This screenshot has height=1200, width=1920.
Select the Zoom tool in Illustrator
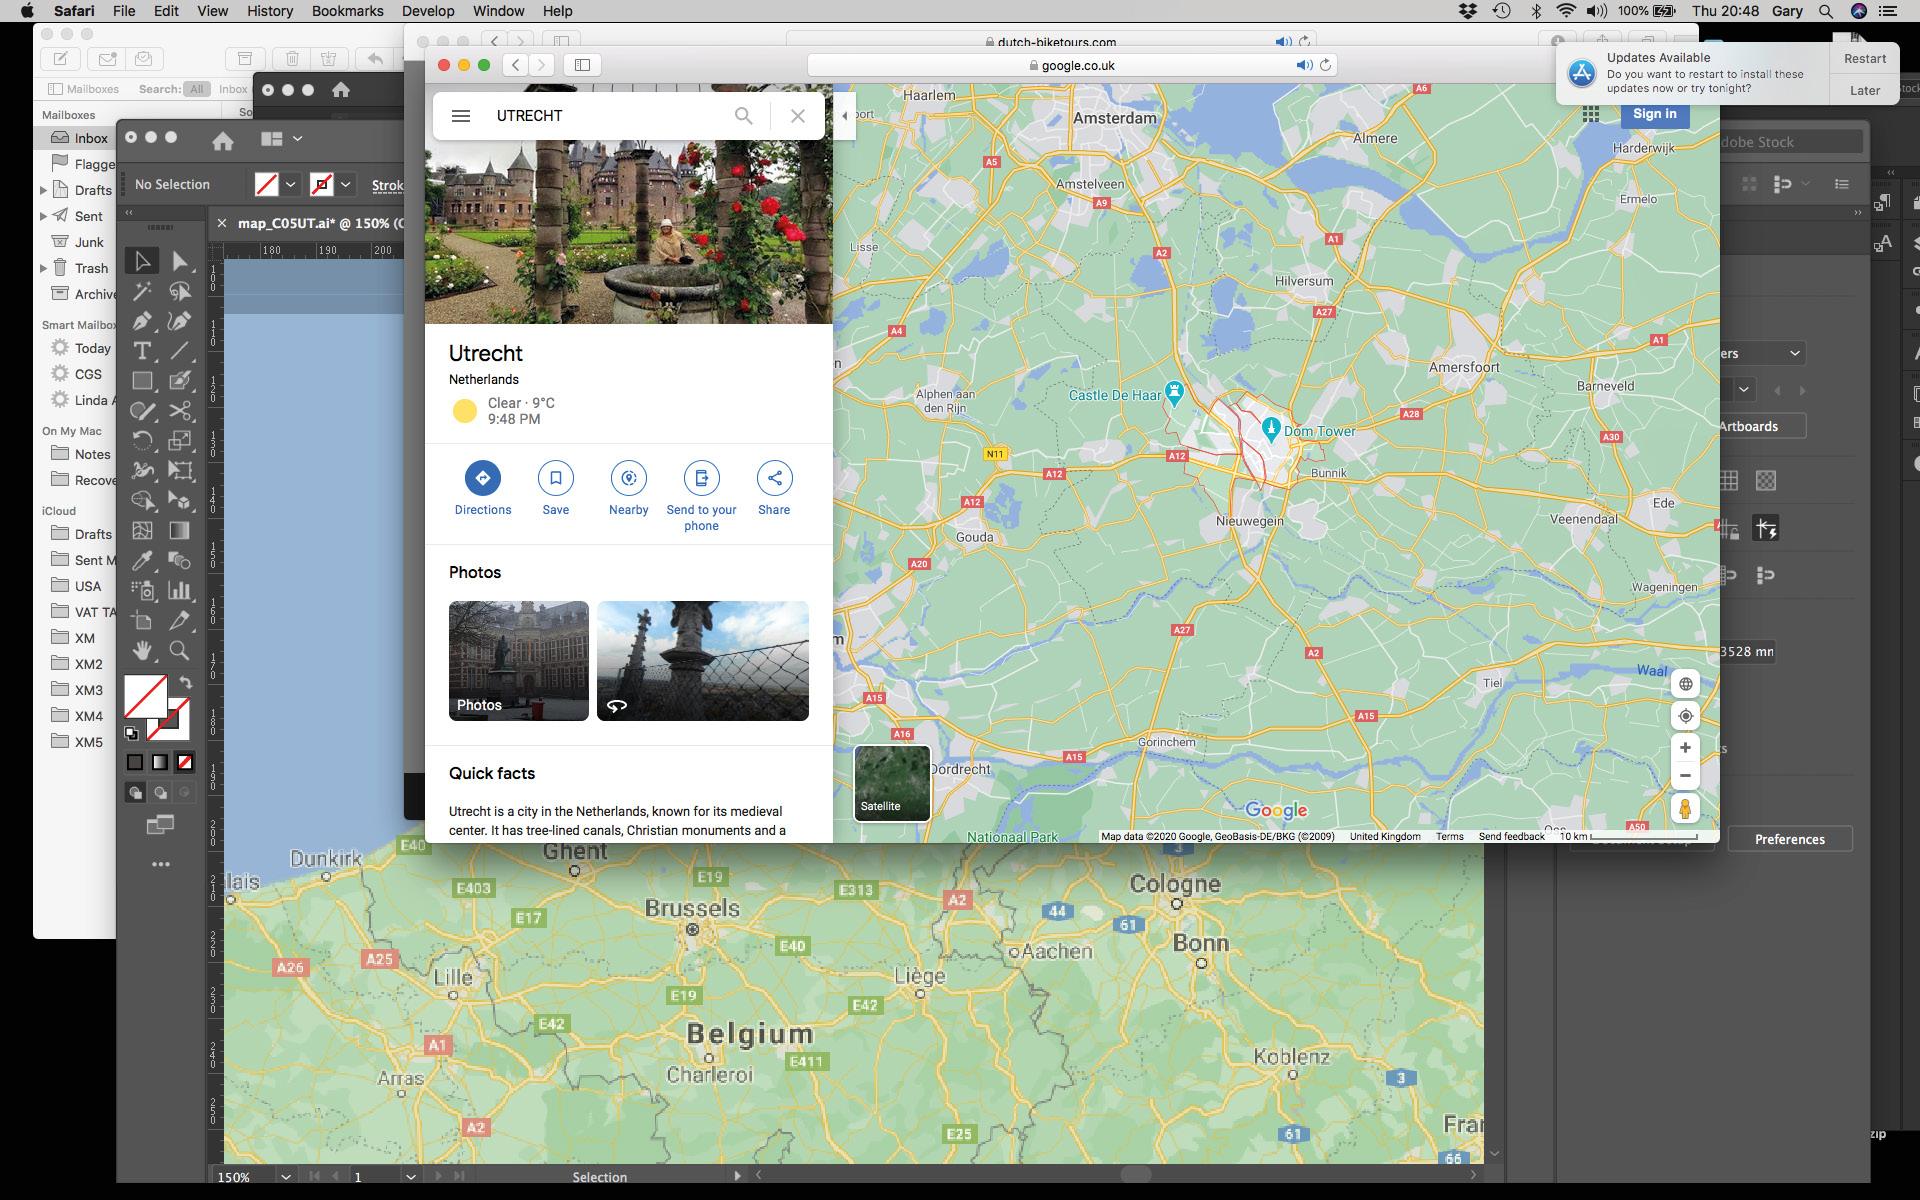tap(180, 651)
